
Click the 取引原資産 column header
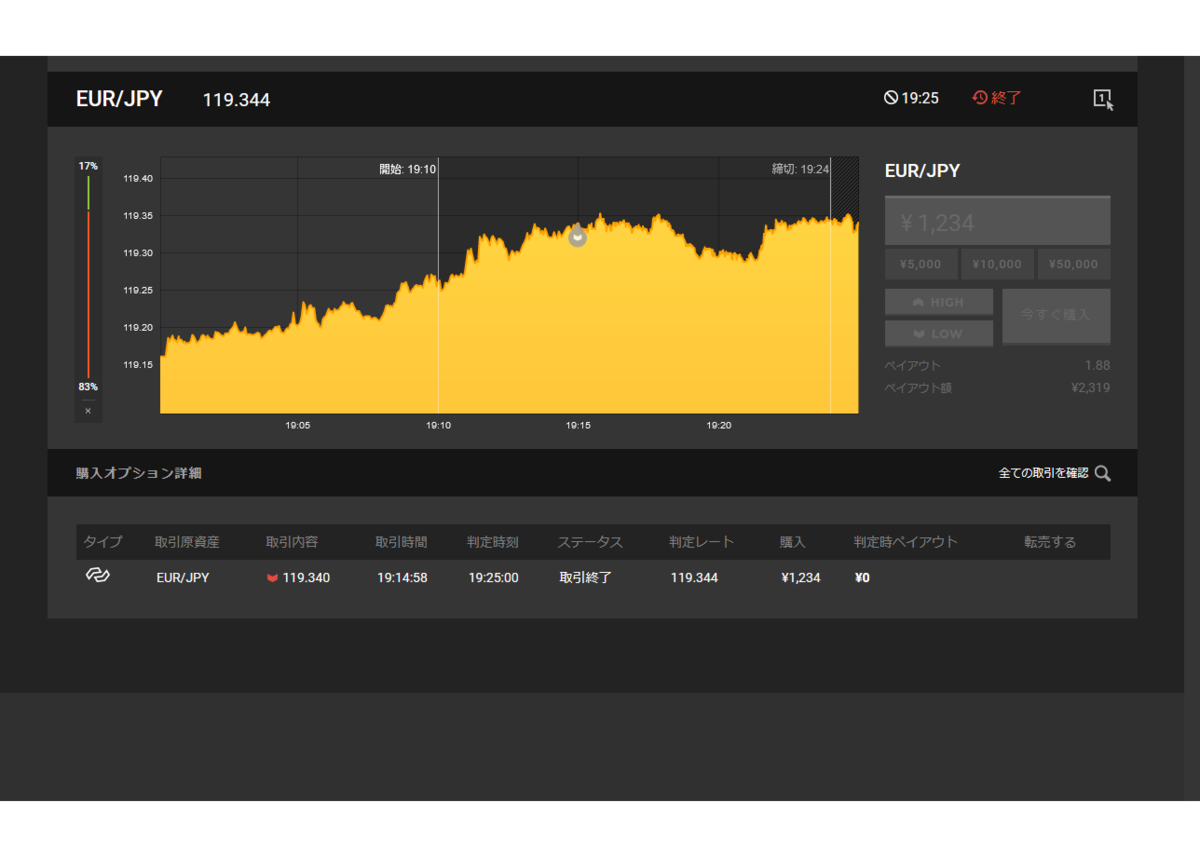click(187, 542)
